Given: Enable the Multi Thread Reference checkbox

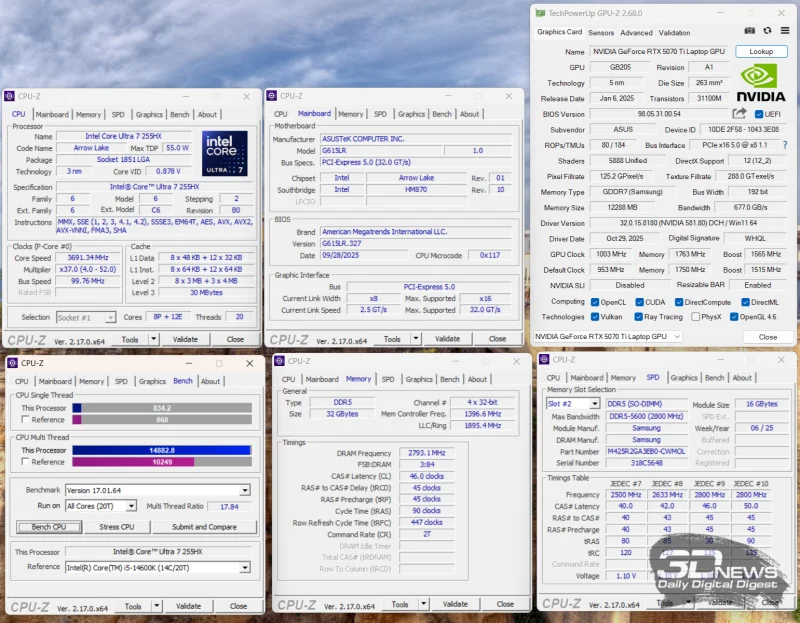Looking at the screenshot, I should [x=24, y=462].
